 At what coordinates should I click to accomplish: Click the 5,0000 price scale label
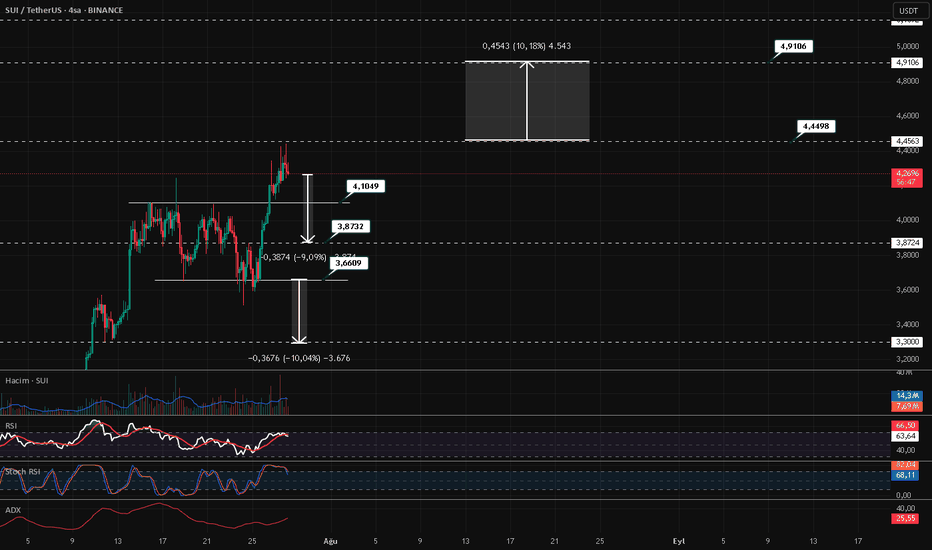pos(907,46)
